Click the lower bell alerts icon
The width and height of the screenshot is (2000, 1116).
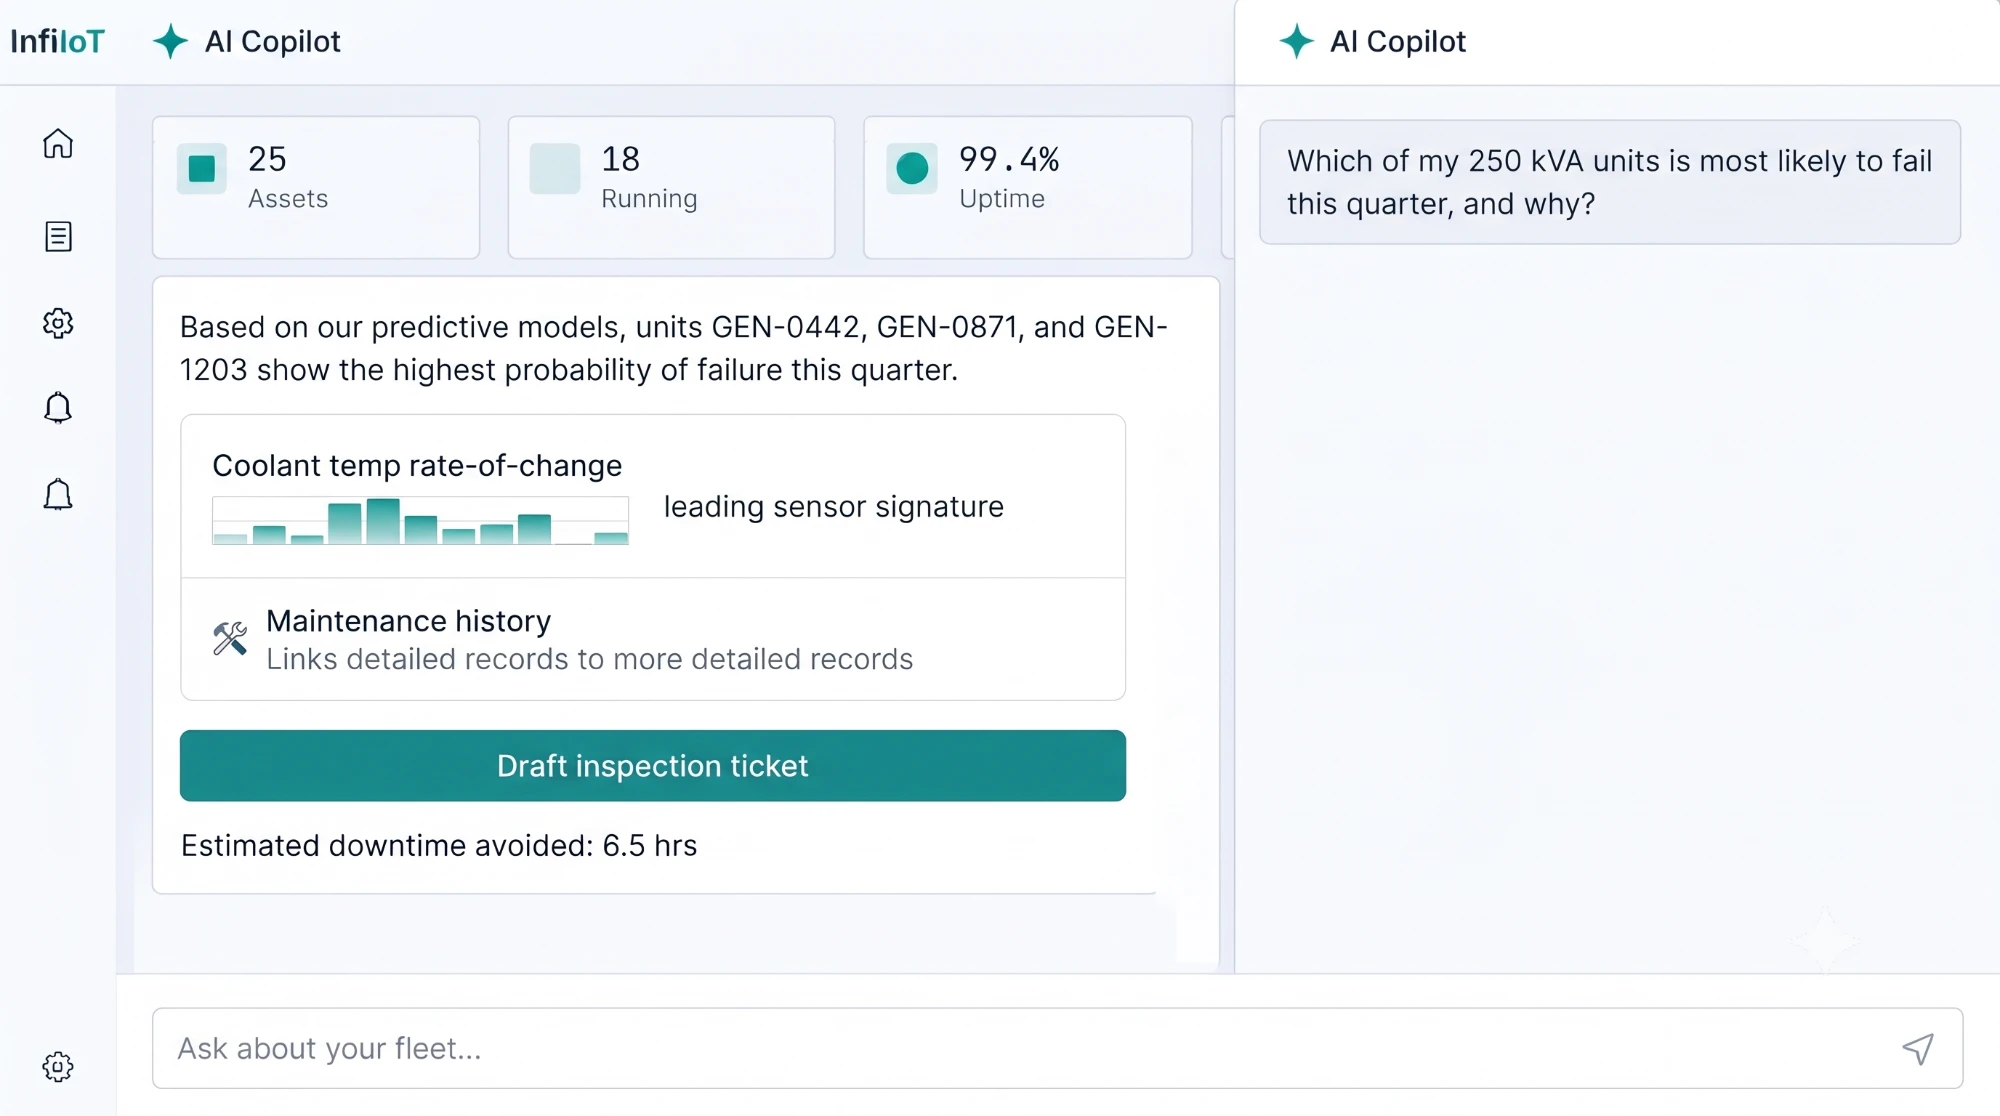[58, 495]
